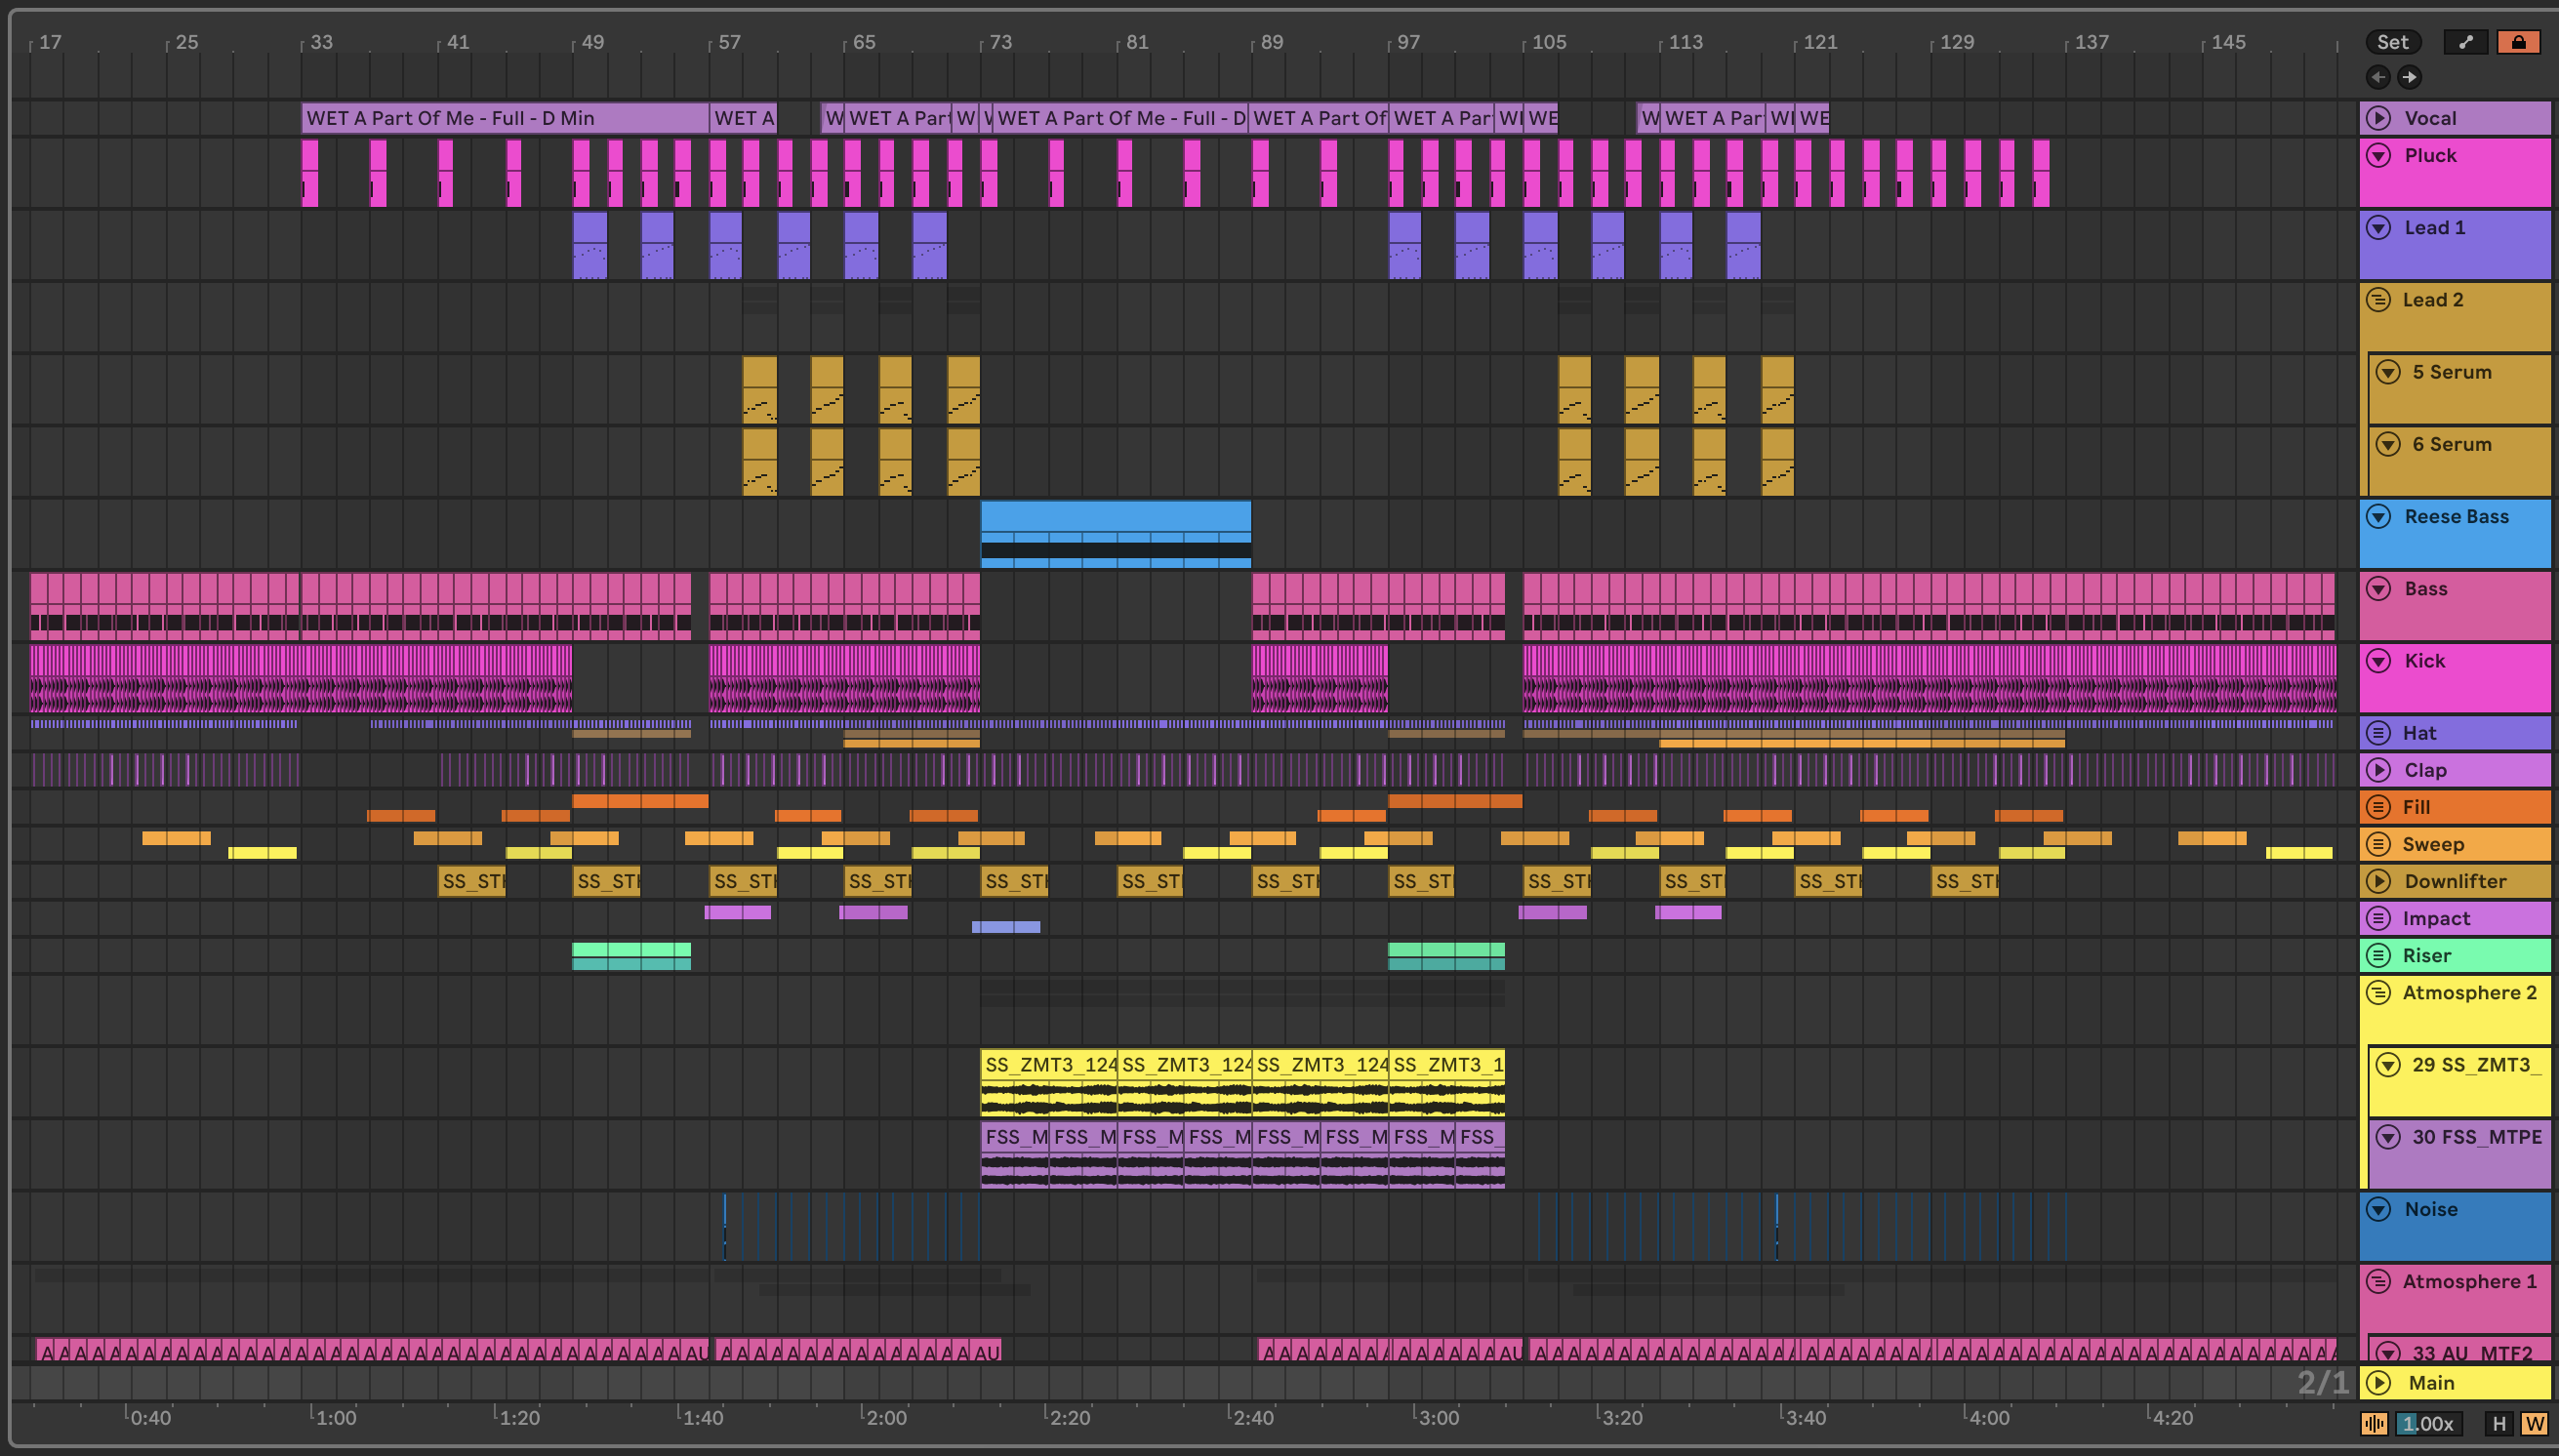Click the Atmosphere 1 group track icon
Screen dimensions: 2559x1456
tap(2379, 1281)
